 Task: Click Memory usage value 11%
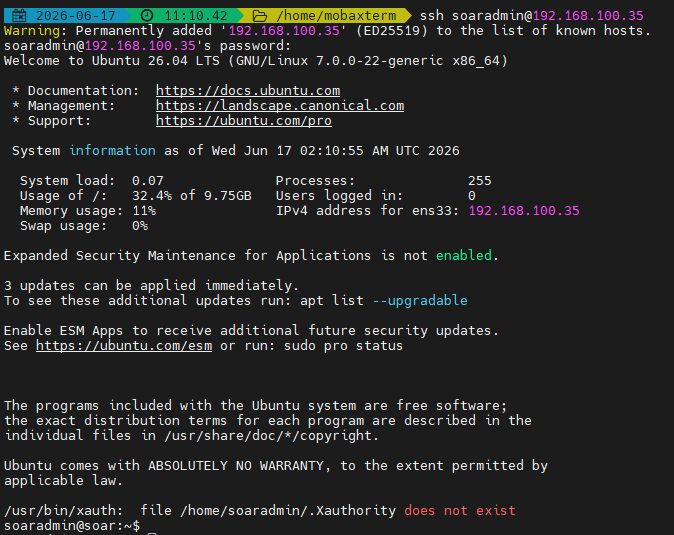coord(144,211)
